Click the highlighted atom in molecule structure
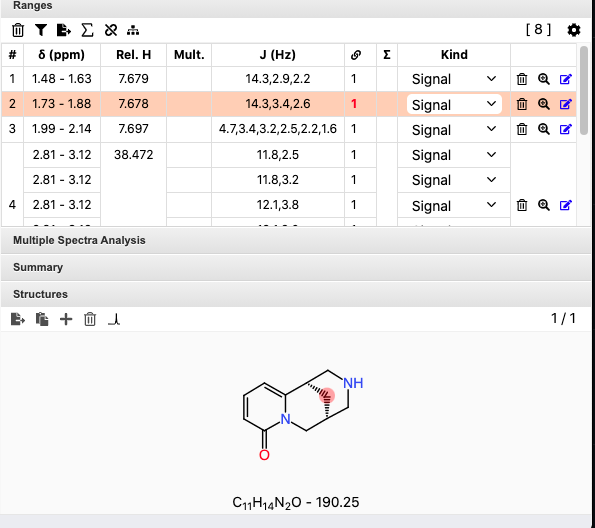595x528 pixels. point(327,396)
